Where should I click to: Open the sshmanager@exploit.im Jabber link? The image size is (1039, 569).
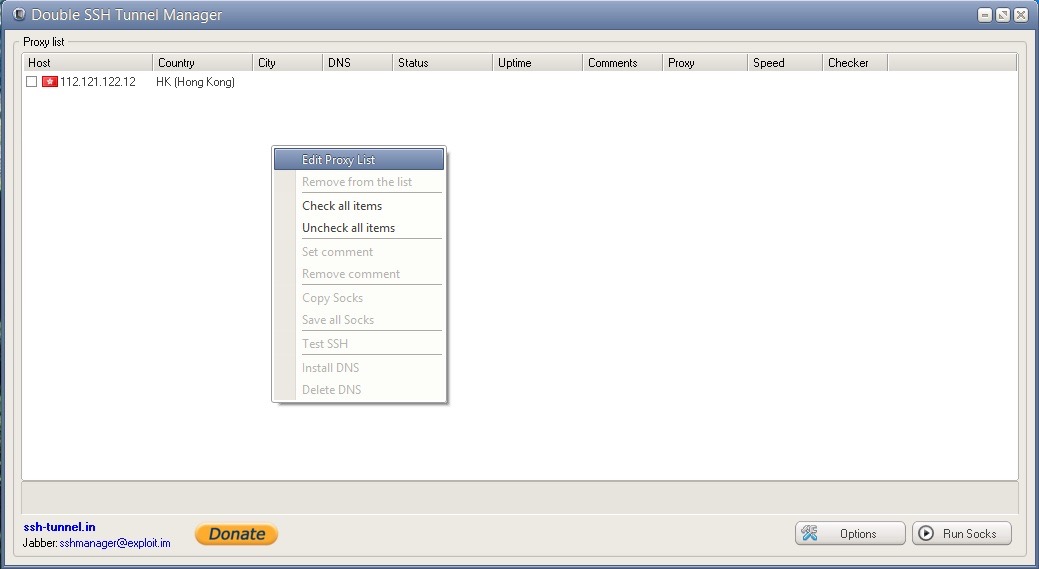coord(115,543)
